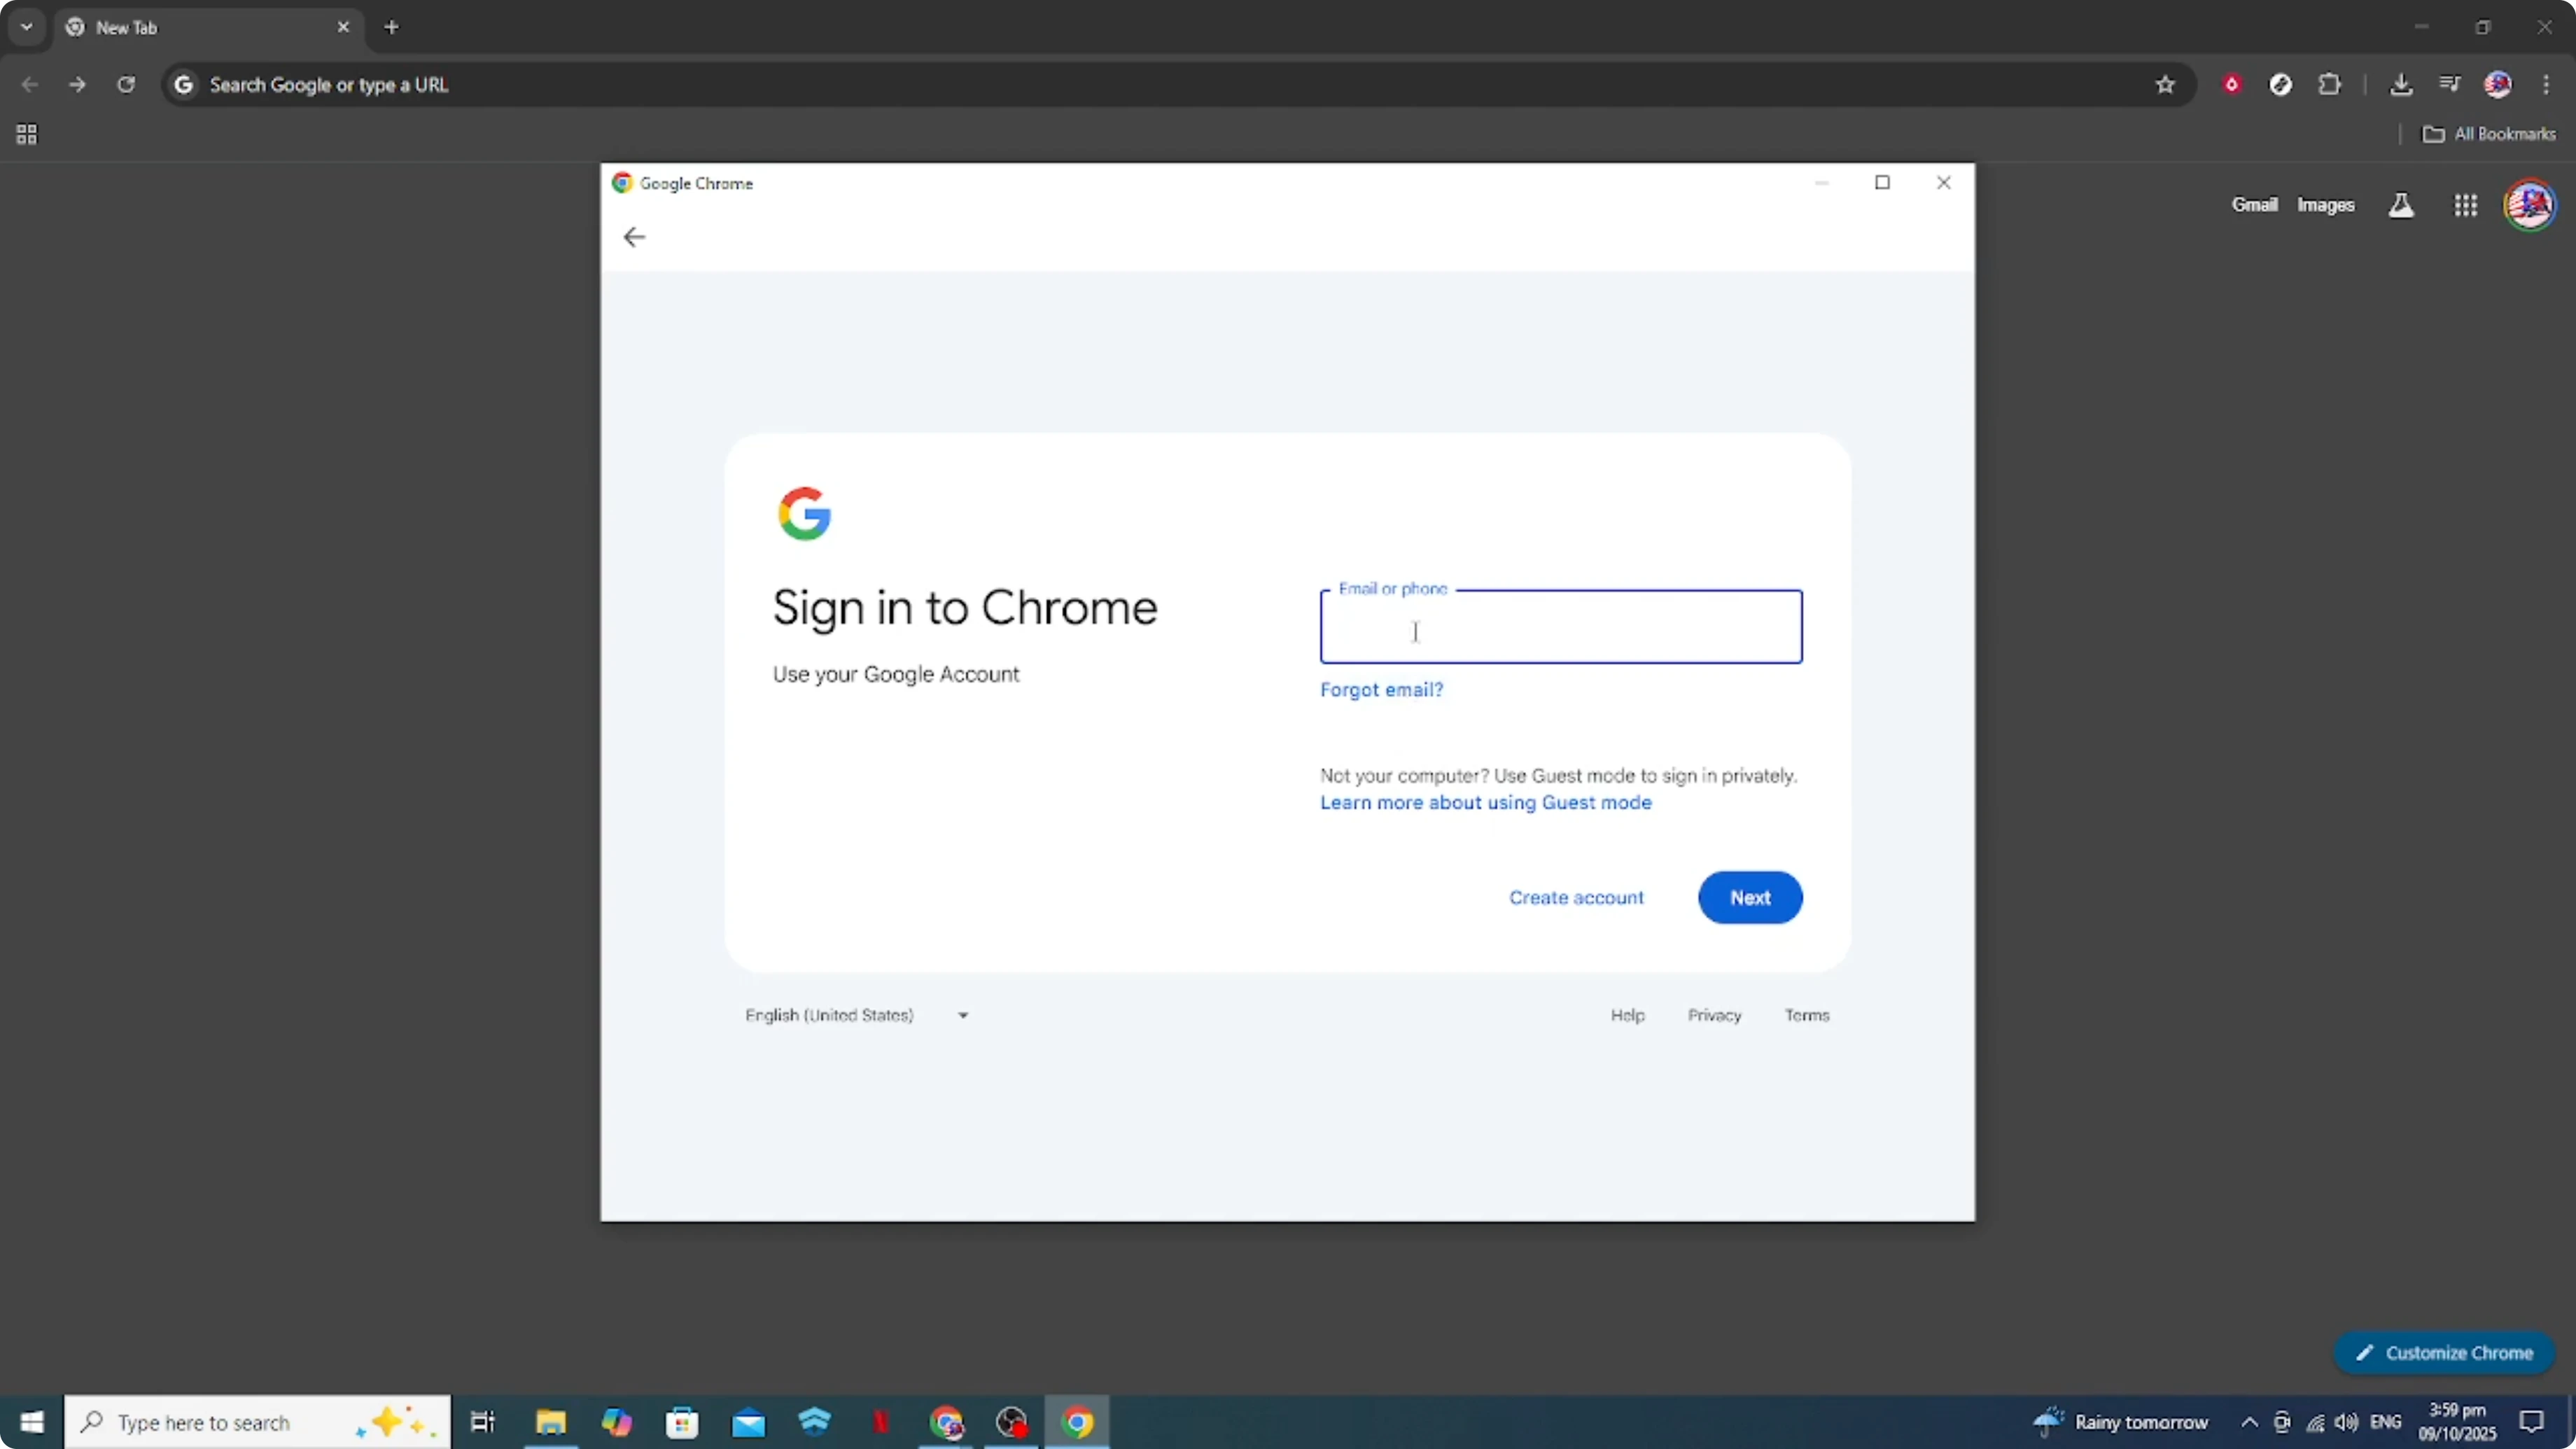The width and height of the screenshot is (2576, 1449).
Task: Open the All Bookmarks folder
Action: click(2489, 134)
